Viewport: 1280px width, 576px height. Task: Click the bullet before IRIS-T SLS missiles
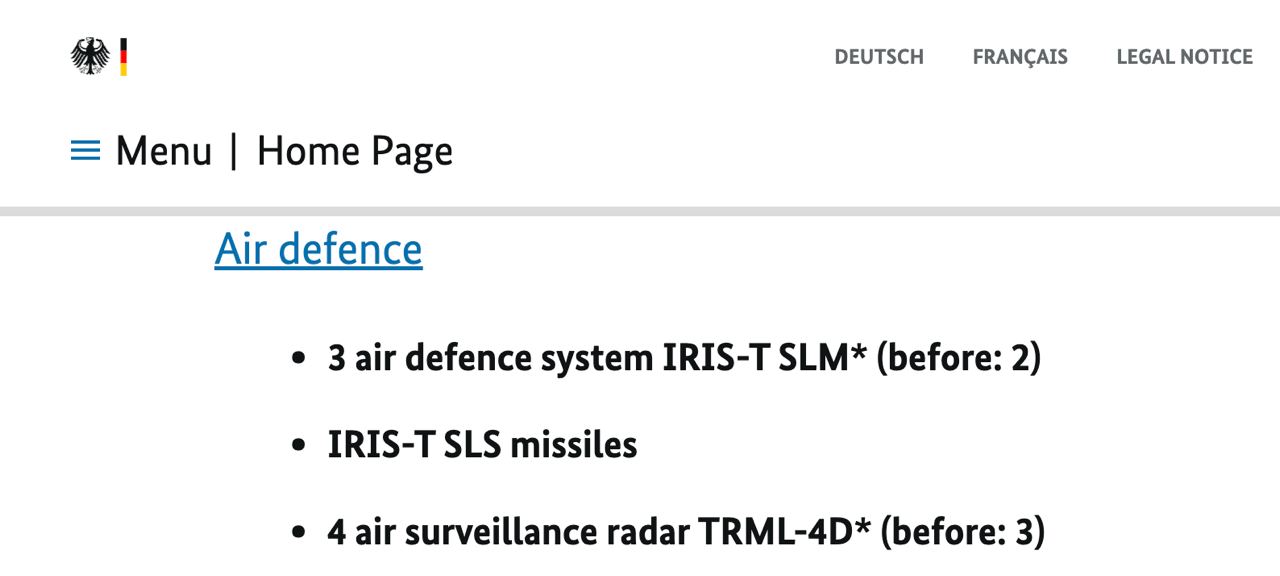click(x=298, y=446)
